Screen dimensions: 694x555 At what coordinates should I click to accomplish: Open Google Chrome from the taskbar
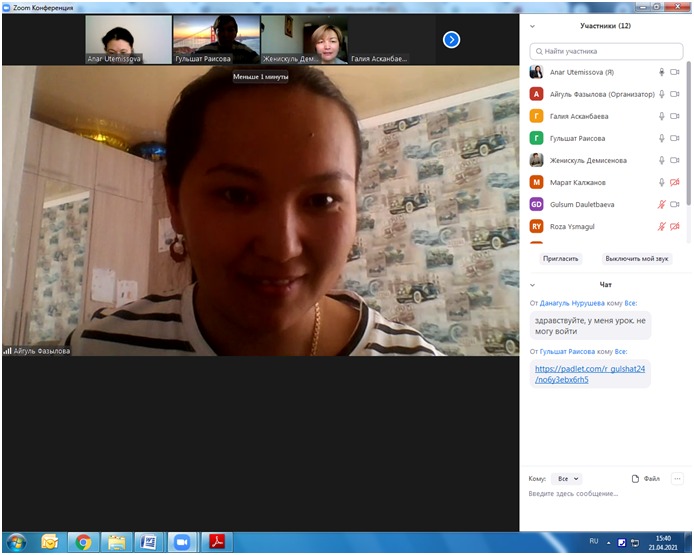click(83, 542)
